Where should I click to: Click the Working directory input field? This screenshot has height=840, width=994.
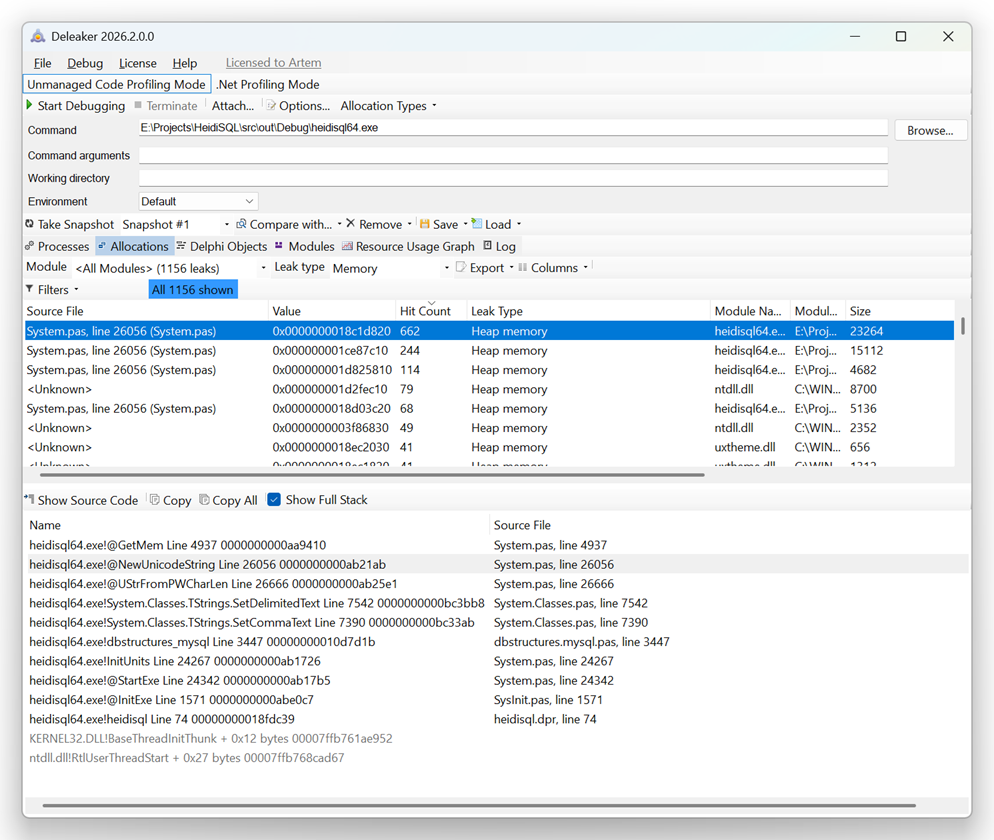[513, 178]
